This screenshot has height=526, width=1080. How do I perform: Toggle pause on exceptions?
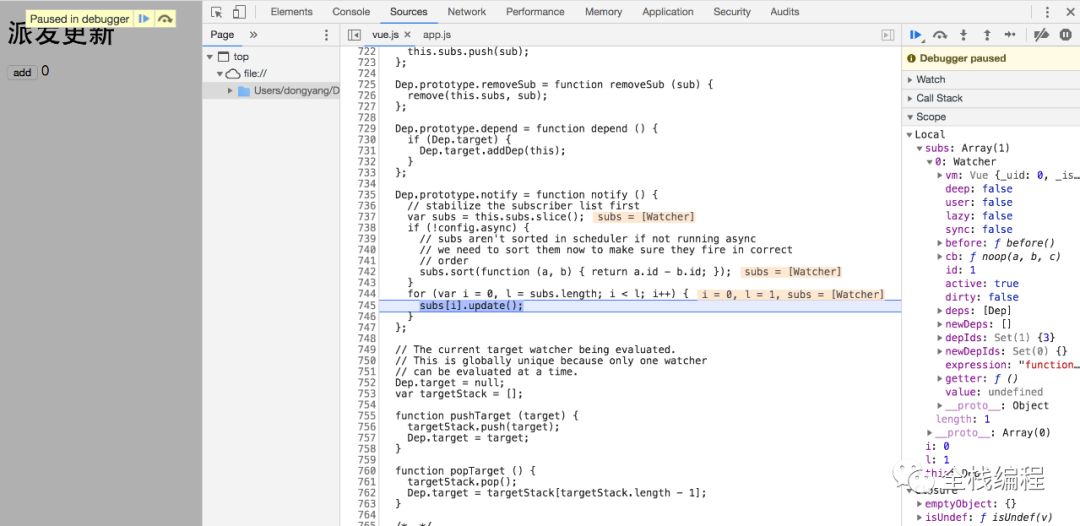click(x=1066, y=34)
